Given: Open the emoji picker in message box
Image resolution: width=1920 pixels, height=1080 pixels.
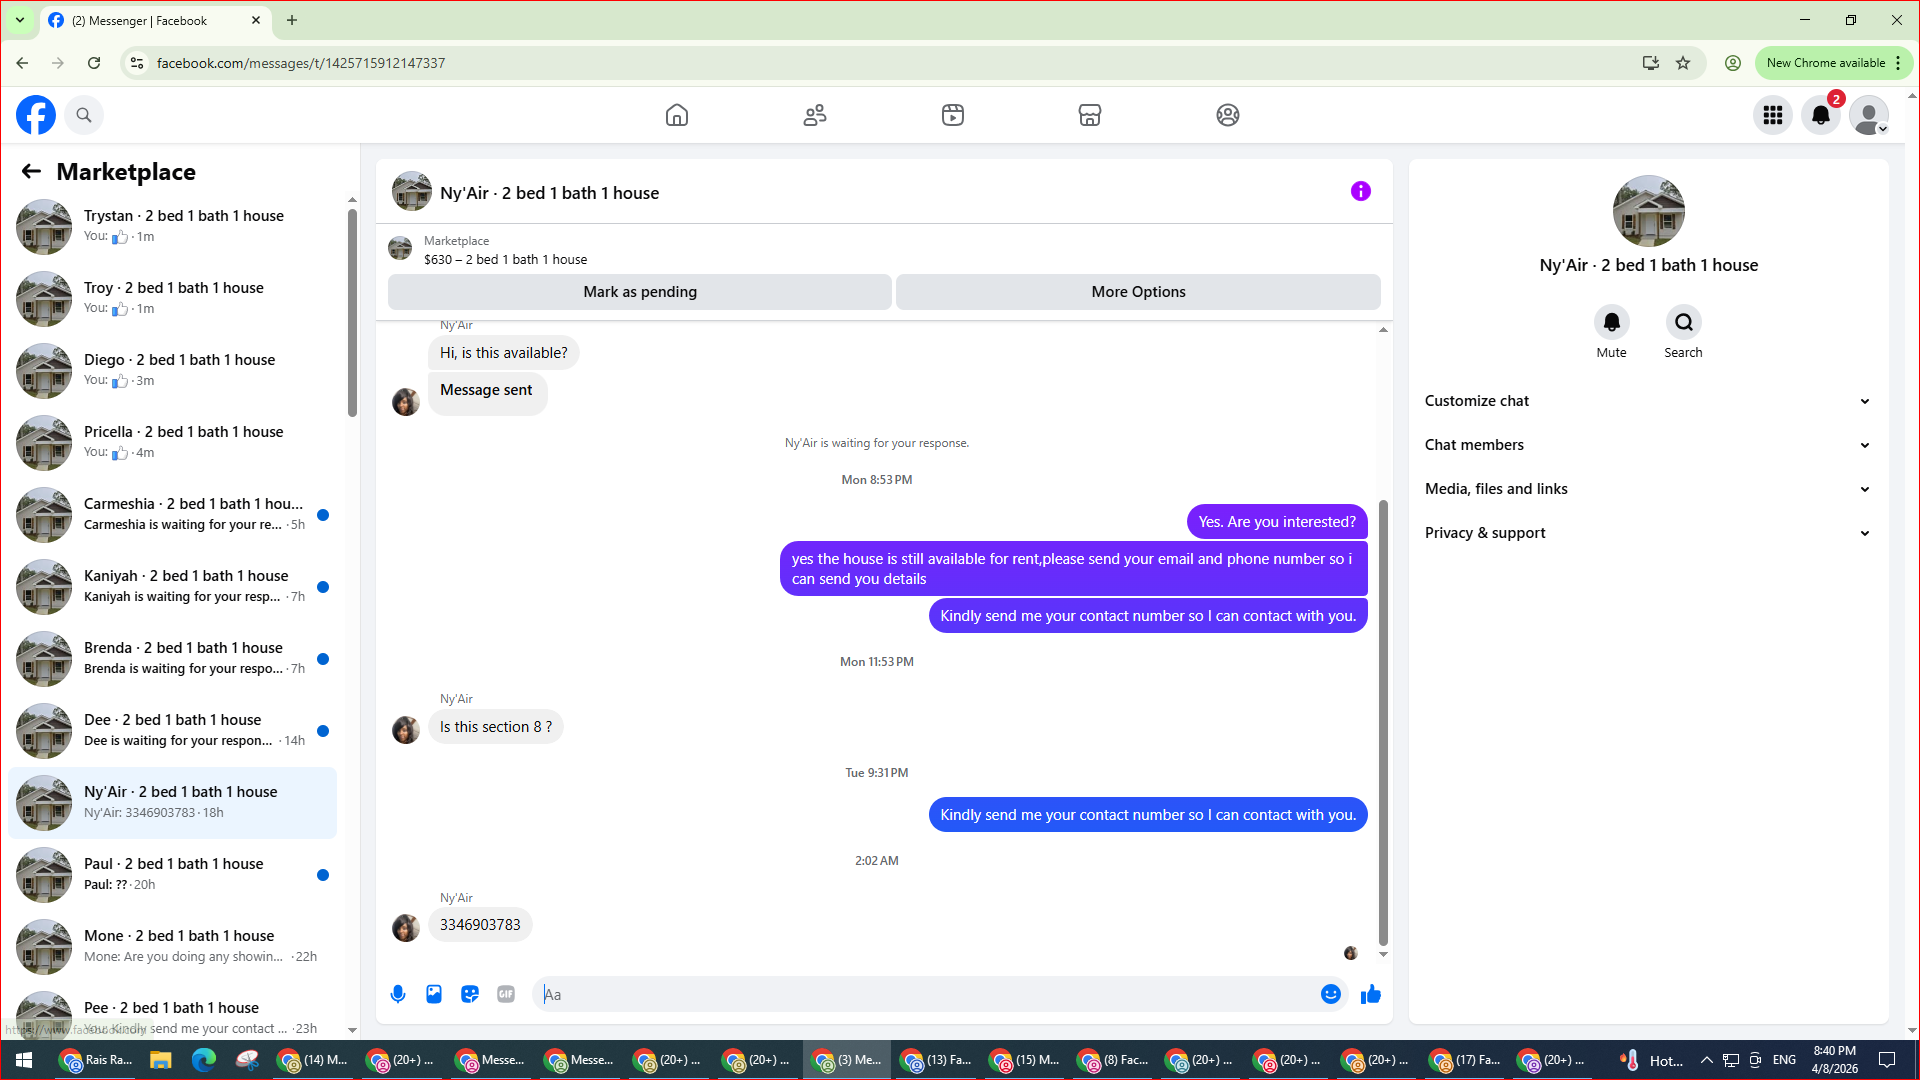Looking at the screenshot, I should pyautogui.click(x=1330, y=994).
